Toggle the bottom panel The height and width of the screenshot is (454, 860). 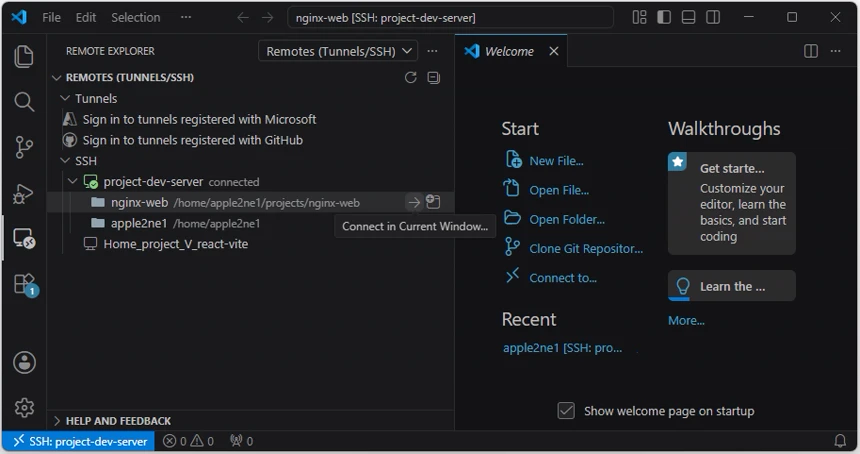tap(688, 18)
